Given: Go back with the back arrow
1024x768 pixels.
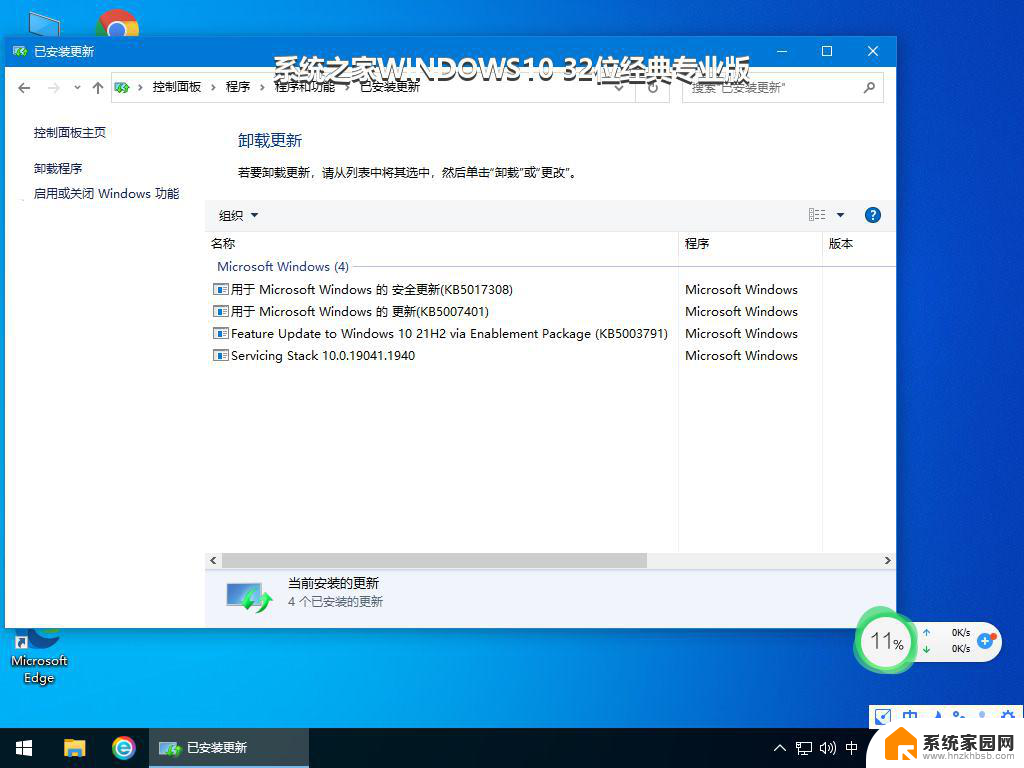Looking at the screenshot, I should tap(24, 88).
